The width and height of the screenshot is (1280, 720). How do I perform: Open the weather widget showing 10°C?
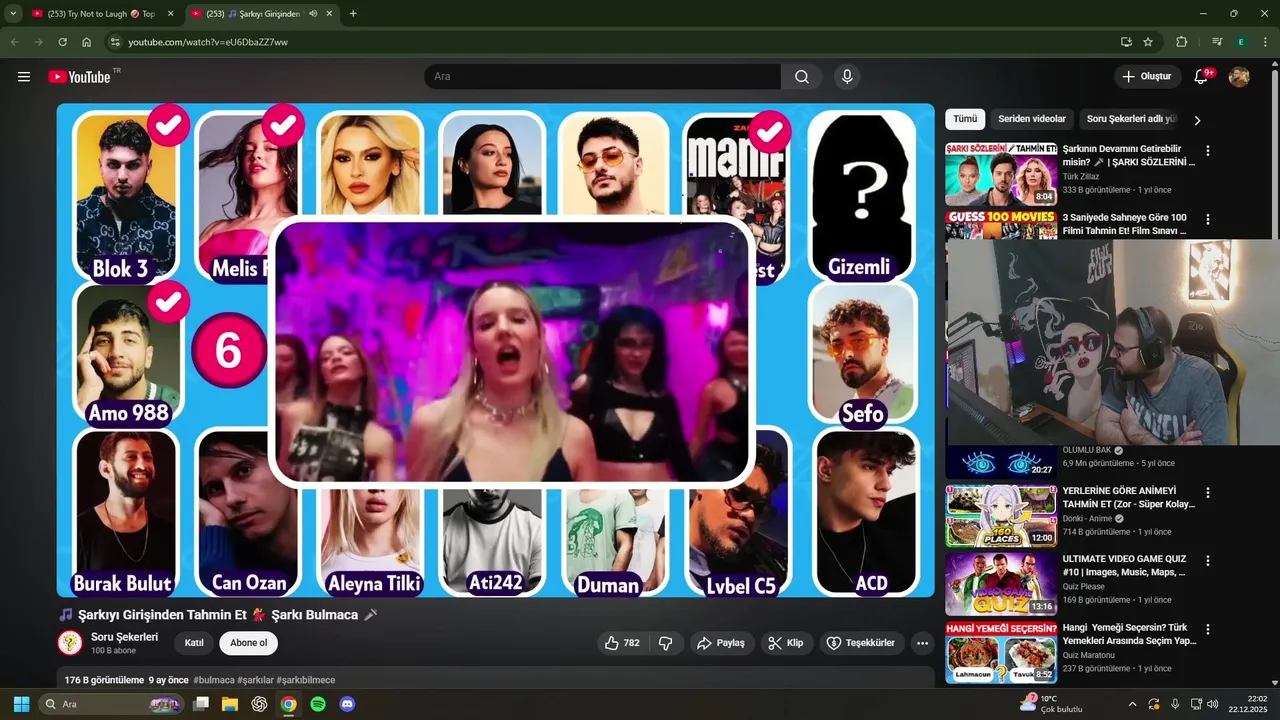coord(1052,704)
